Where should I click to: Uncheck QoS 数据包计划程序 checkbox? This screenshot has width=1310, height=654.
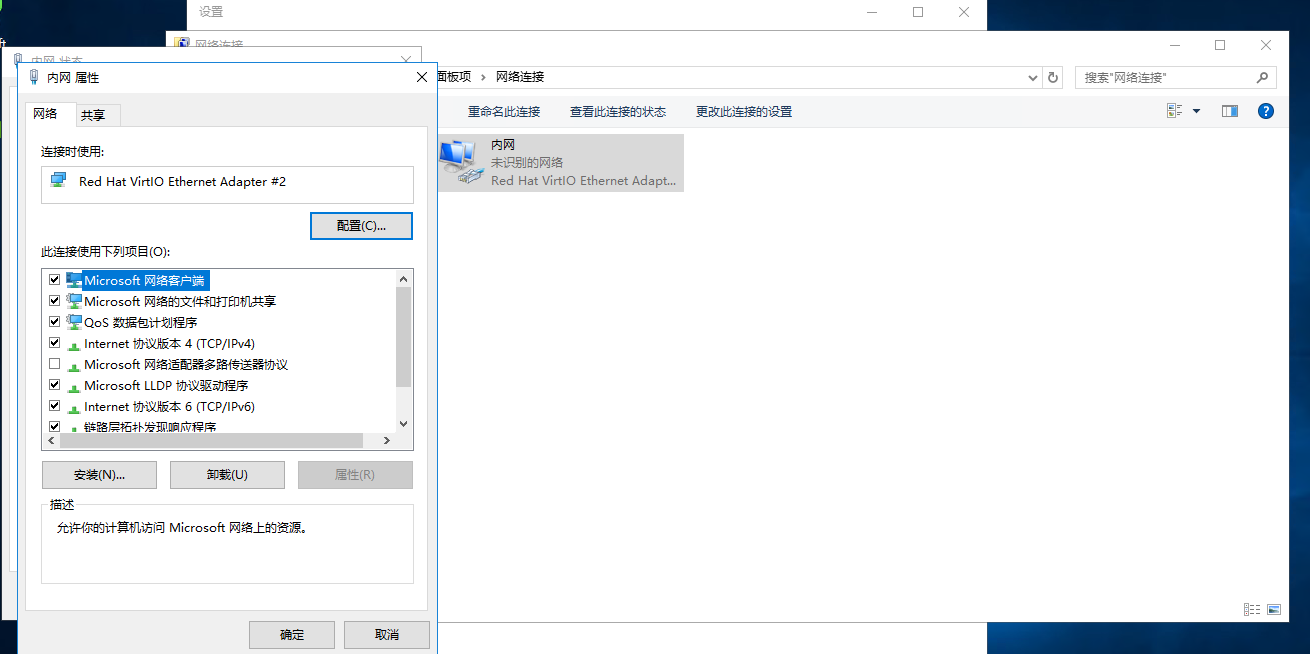[x=54, y=322]
